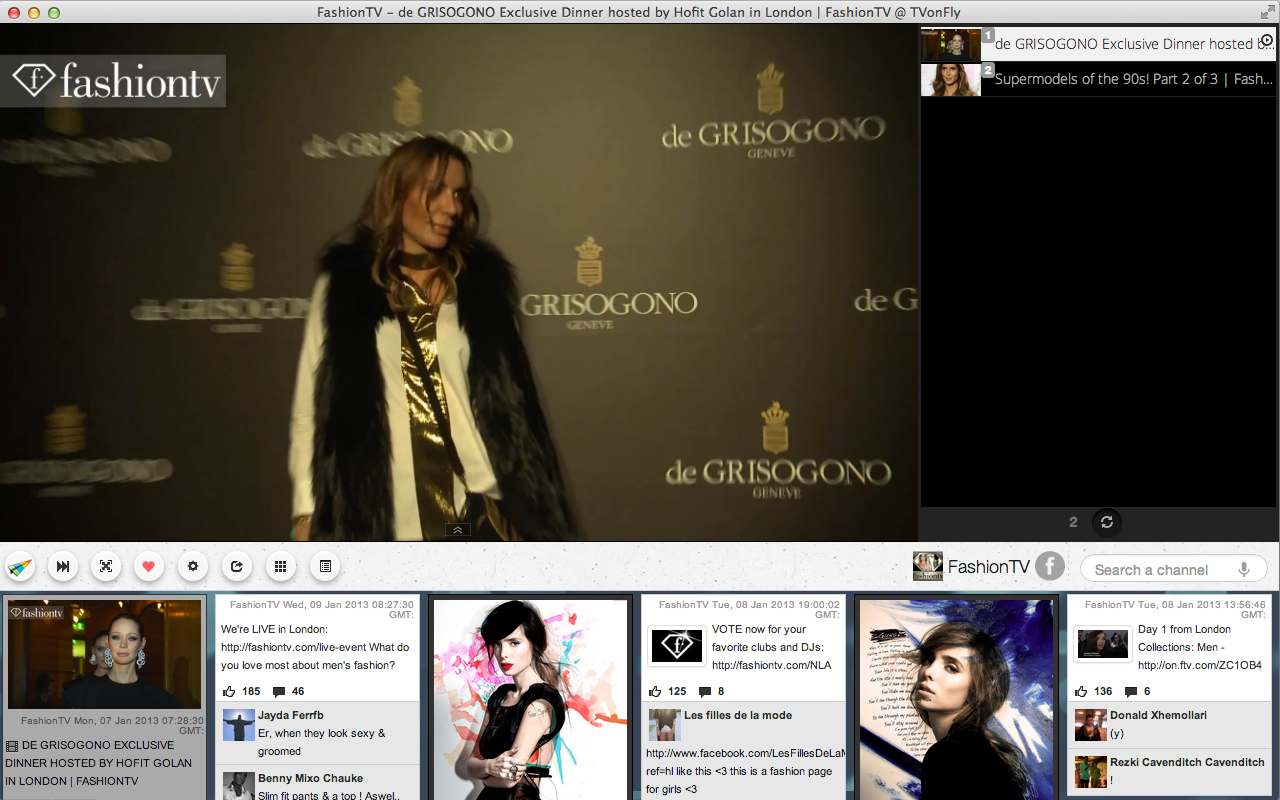Open Benny Mixo Chauke's profile name
Image resolution: width=1280 pixels, height=800 pixels.
click(310, 778)
